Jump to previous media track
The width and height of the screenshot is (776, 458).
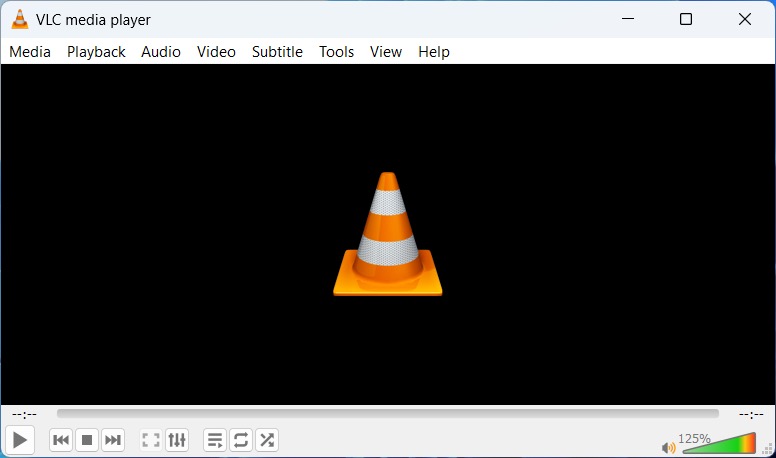tap(61, 440)
